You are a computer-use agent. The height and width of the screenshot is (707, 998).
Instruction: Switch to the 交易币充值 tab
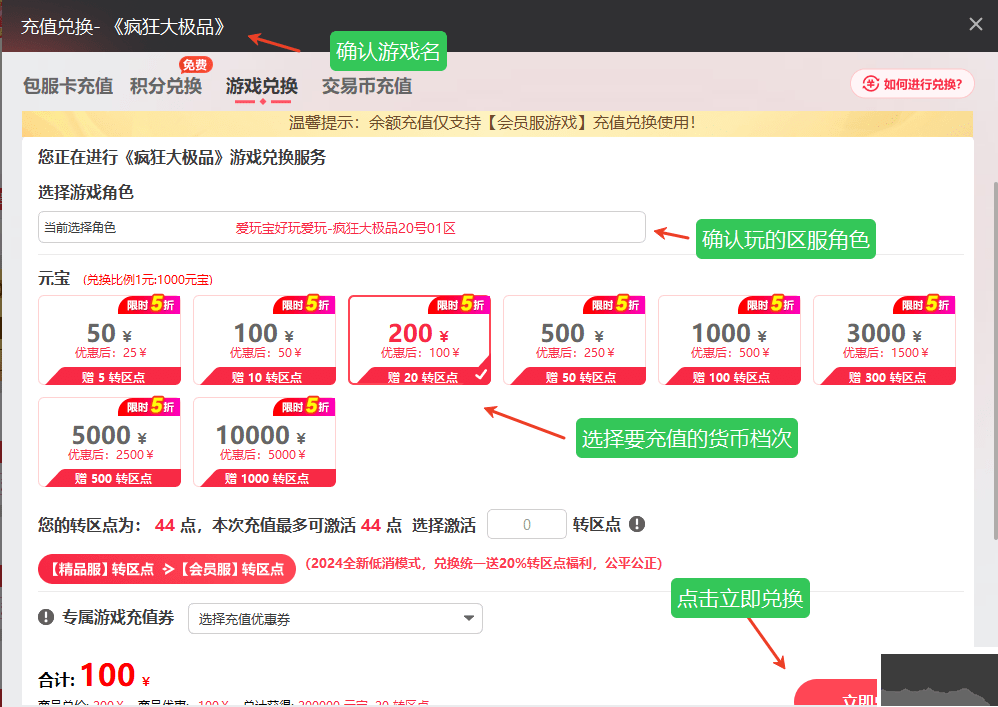point(366,86)
